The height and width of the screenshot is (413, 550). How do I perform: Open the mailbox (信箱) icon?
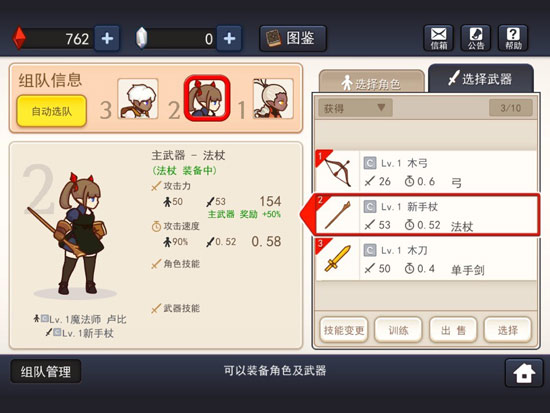438,38
